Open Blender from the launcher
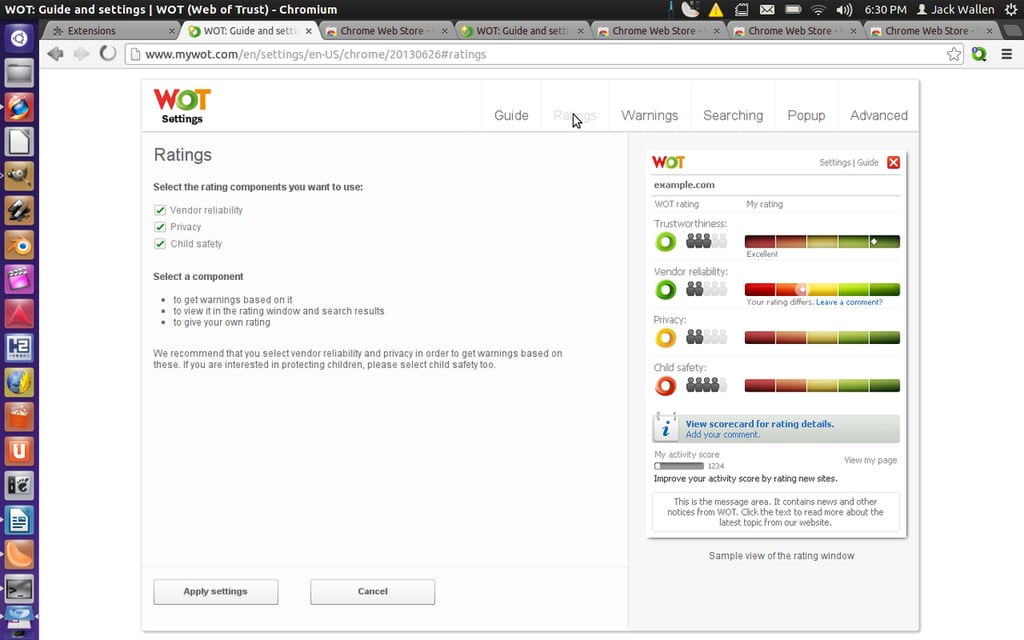This screenshot has width=1024, height=640. point(19,245)
